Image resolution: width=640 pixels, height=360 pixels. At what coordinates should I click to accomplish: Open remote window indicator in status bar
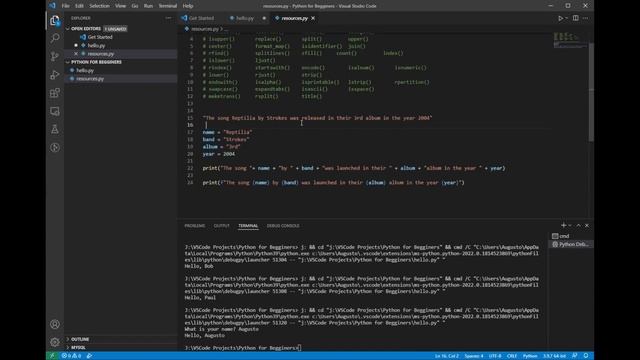[x=52, y=356]
